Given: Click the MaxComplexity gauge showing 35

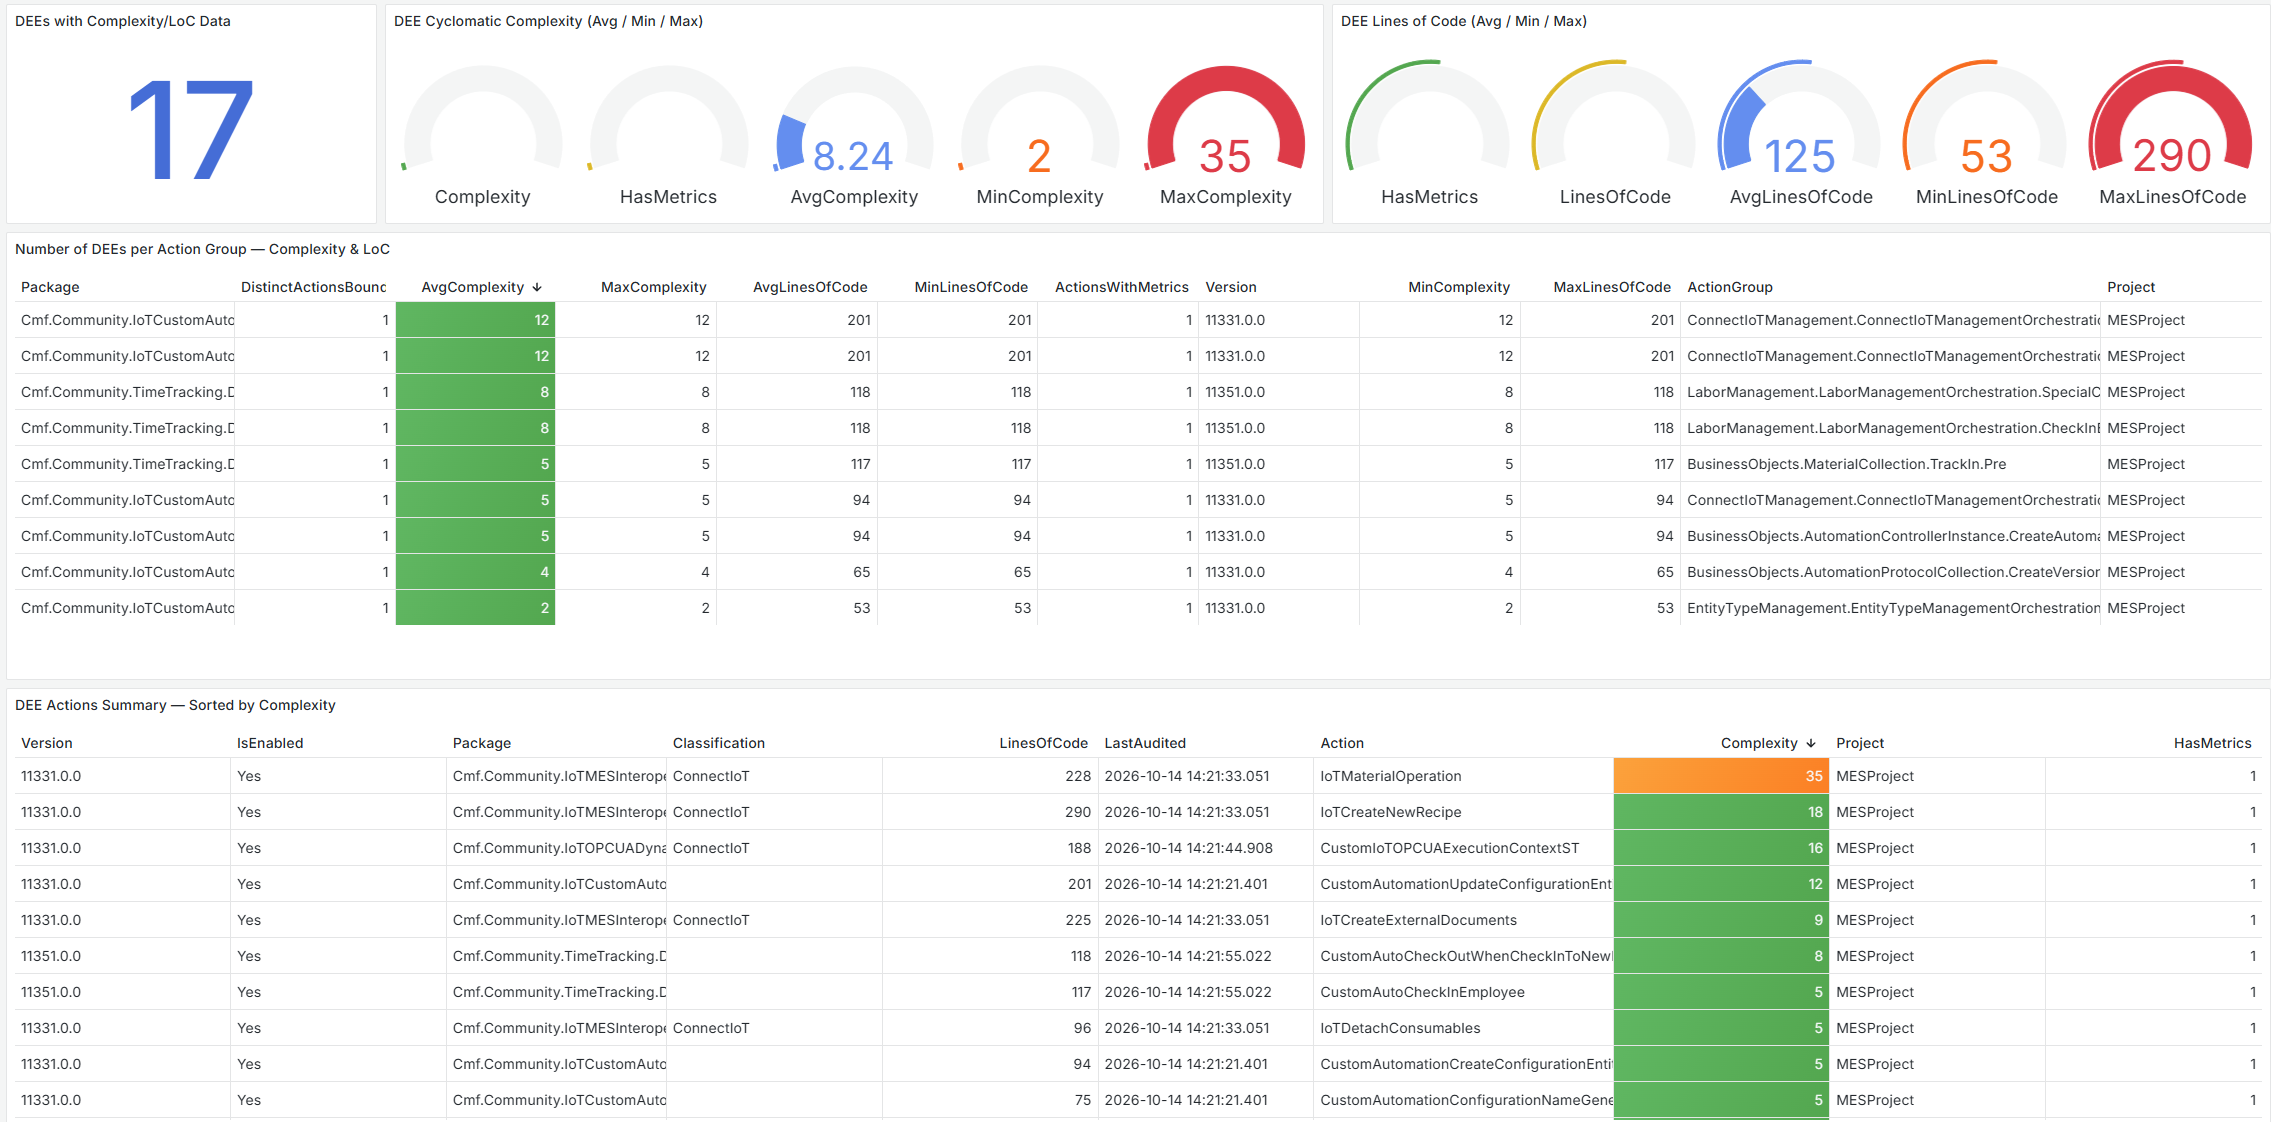Looking at the screenshot, I should click(1225, 135).
